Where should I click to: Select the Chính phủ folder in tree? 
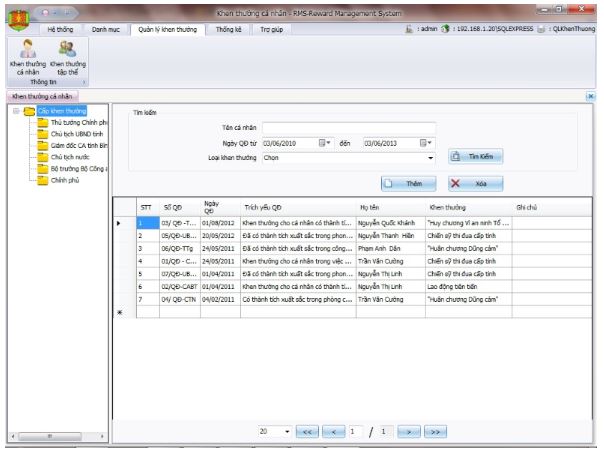tap(65, 180)
